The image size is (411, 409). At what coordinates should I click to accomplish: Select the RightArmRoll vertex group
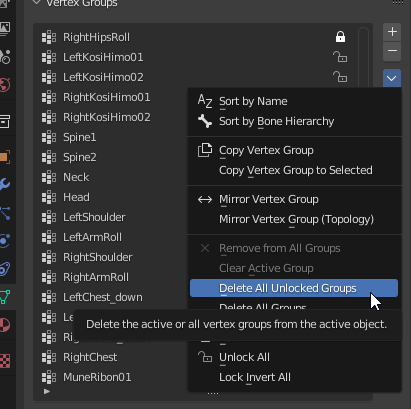point(96,277)
